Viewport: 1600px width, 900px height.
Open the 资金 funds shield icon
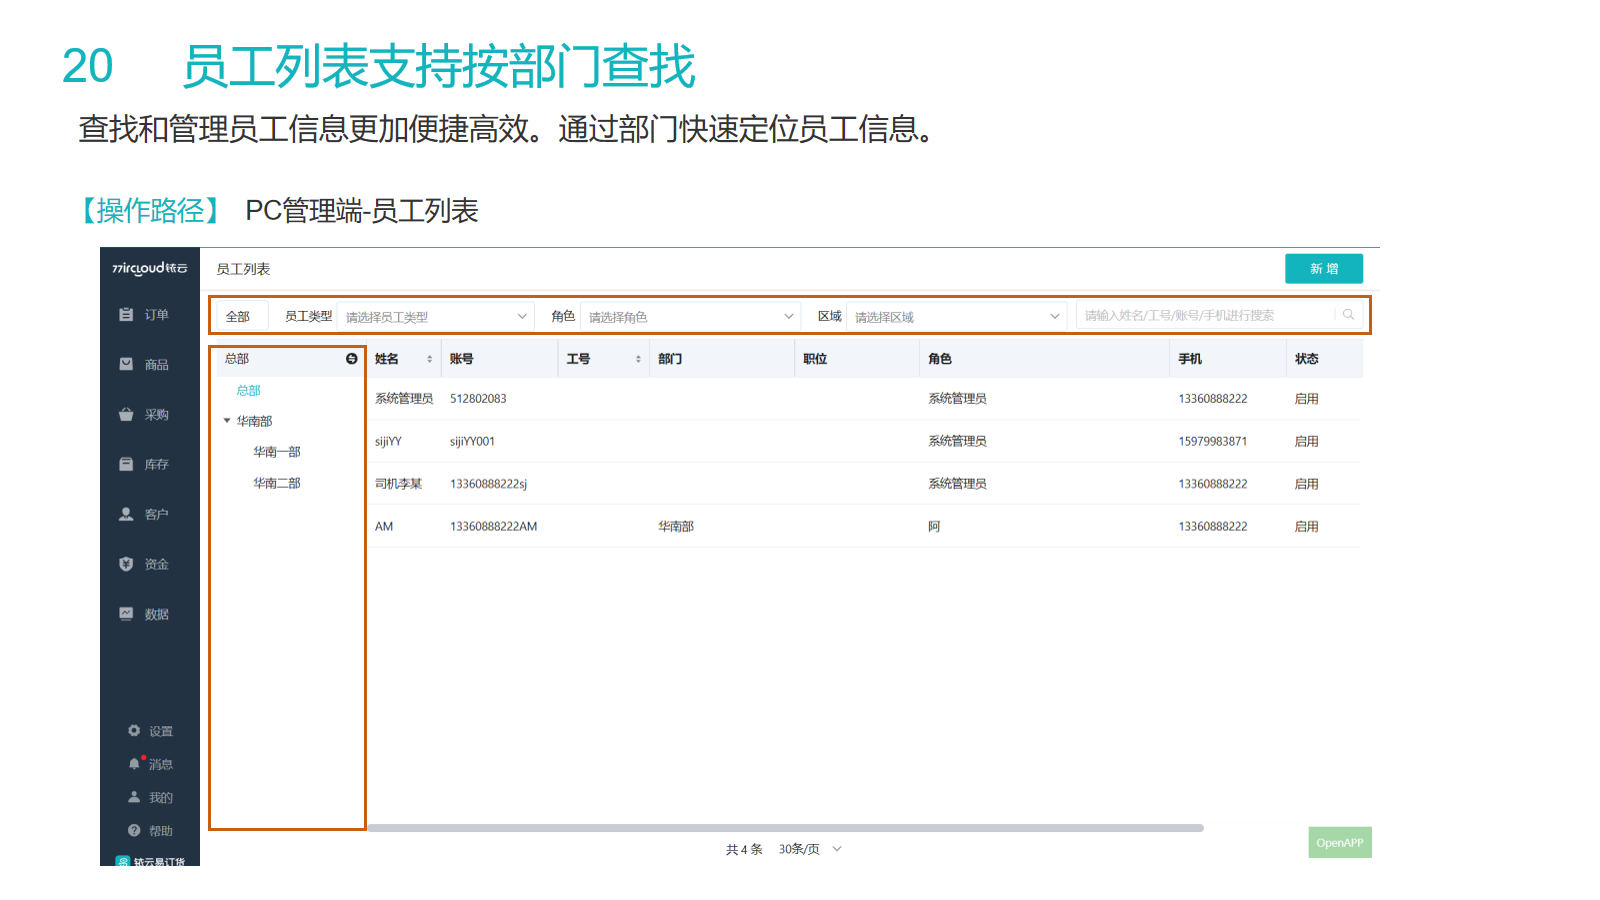click(126, 564)
